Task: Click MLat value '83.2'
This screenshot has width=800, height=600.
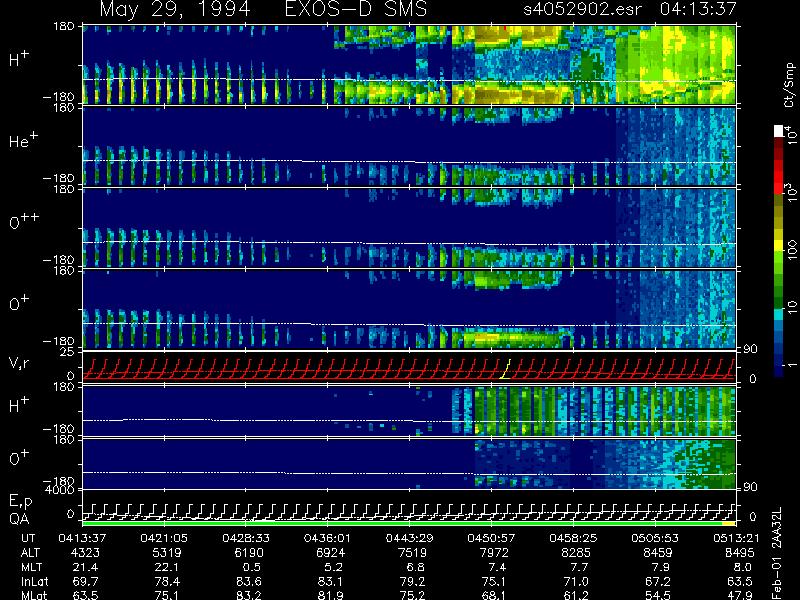Action: click(251, 595)
